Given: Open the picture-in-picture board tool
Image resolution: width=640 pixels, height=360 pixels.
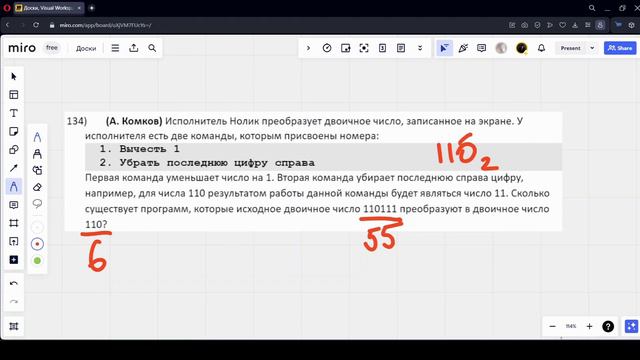Looking at the screenshot, I should tap(345, 48).
